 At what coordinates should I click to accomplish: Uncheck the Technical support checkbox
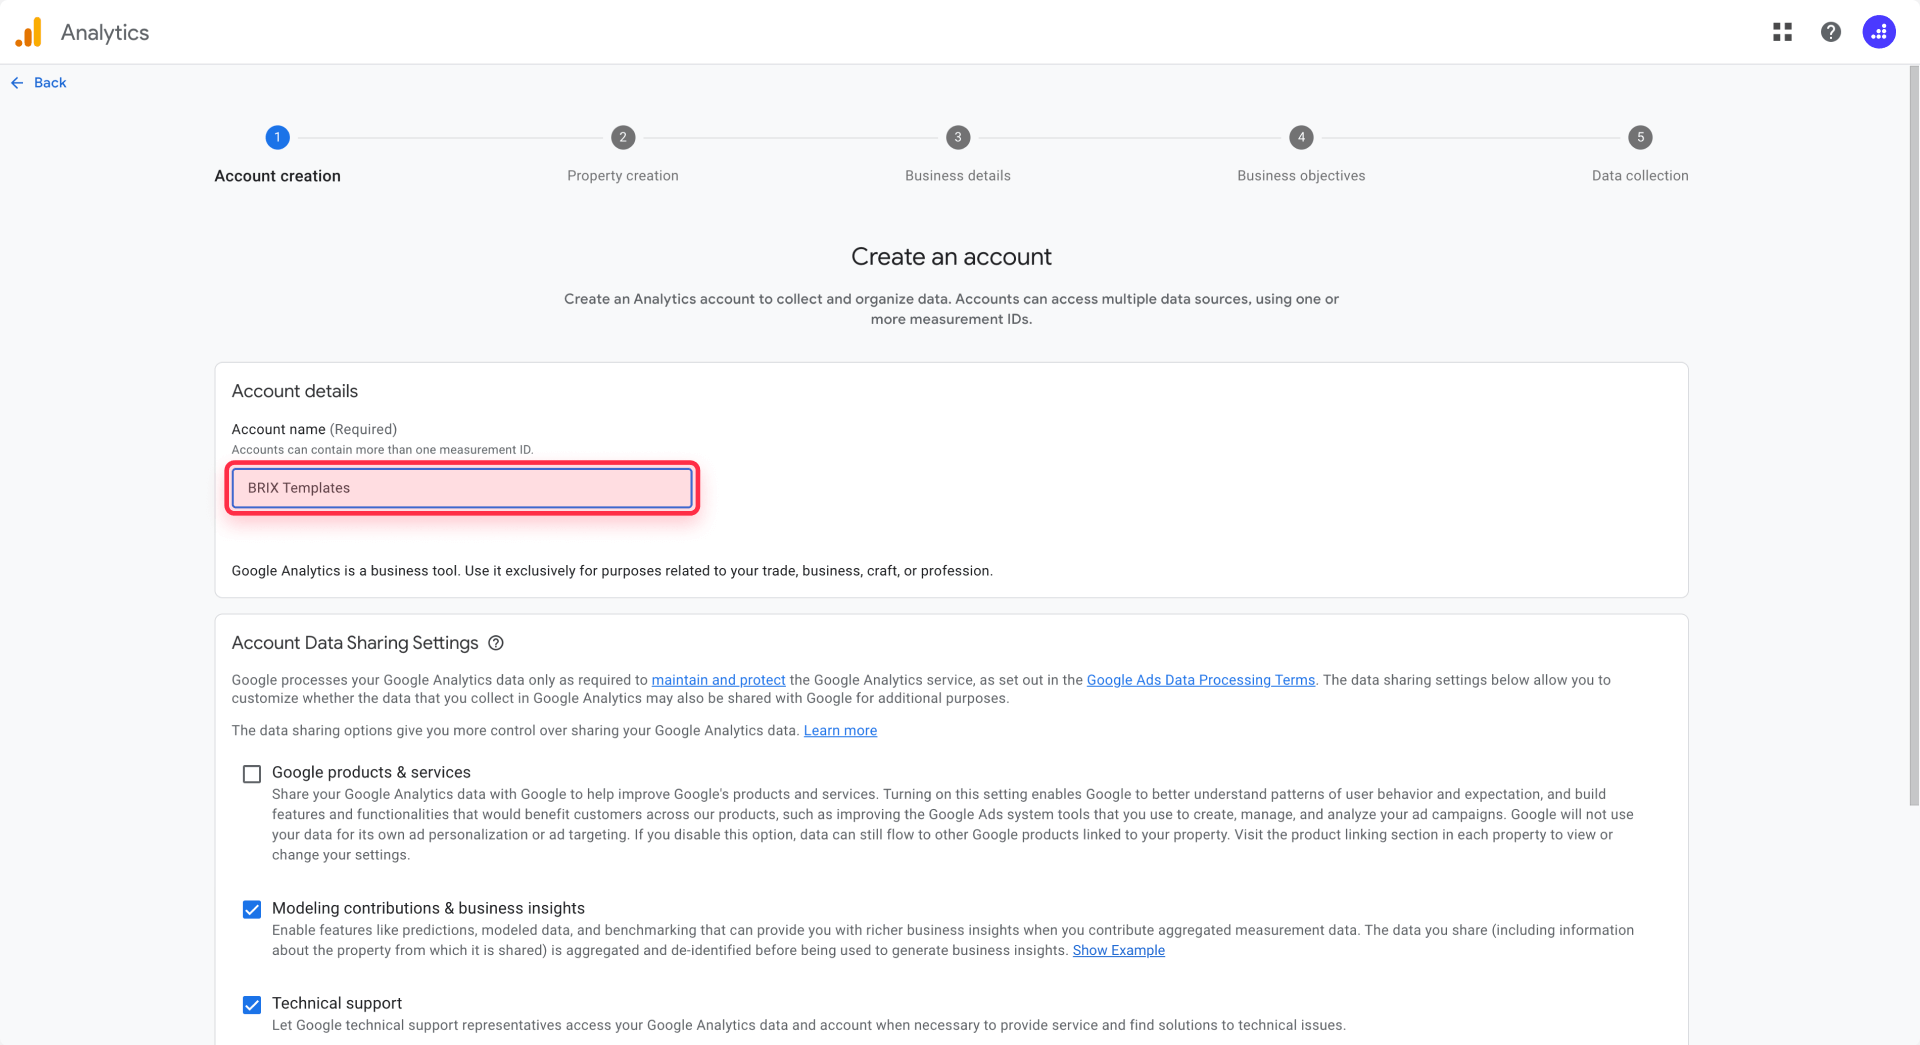[251, 1004]
